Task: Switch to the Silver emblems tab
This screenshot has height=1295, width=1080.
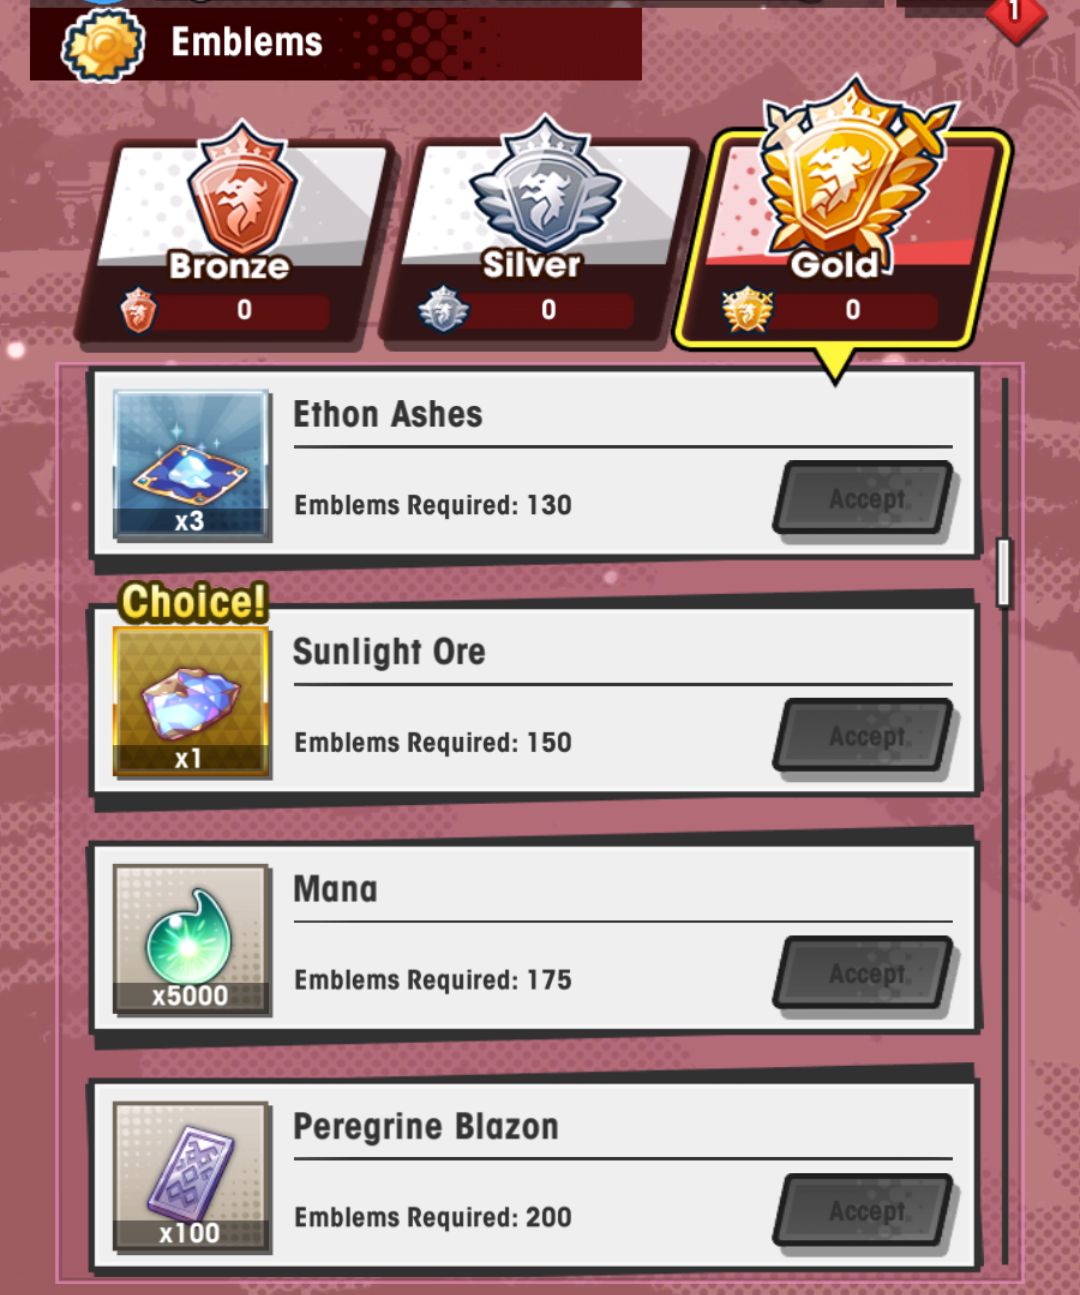Action: [x=537, y=240]
